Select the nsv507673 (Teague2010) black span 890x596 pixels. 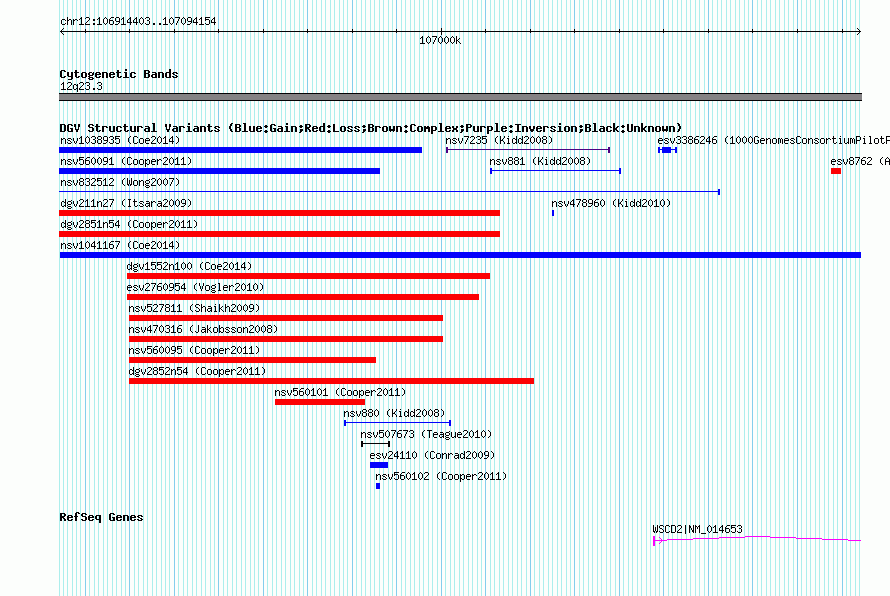(375, 444)
